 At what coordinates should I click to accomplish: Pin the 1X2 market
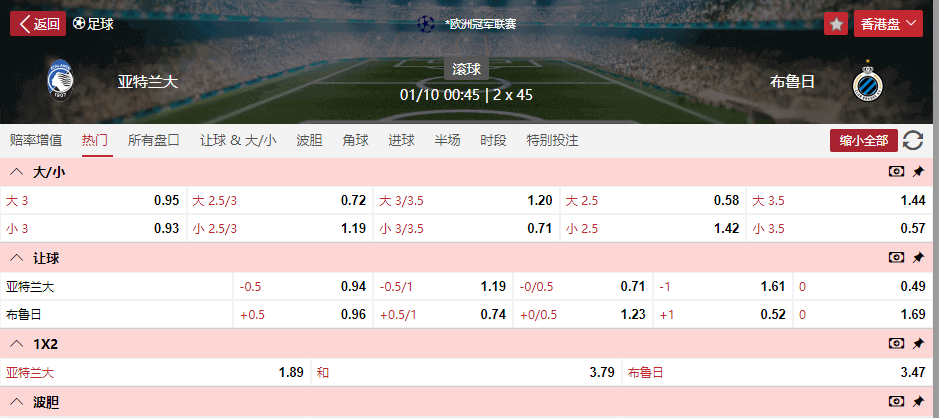tap(918, 344)
